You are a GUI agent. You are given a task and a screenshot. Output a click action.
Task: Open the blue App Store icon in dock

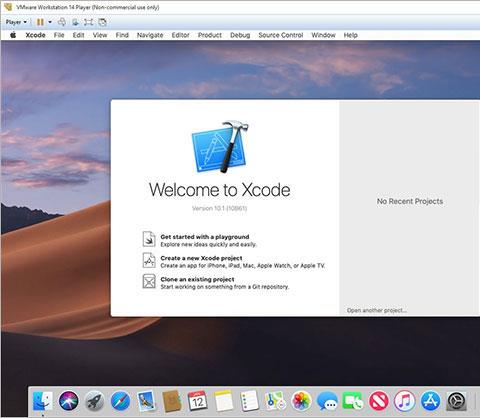click(430, 401)
